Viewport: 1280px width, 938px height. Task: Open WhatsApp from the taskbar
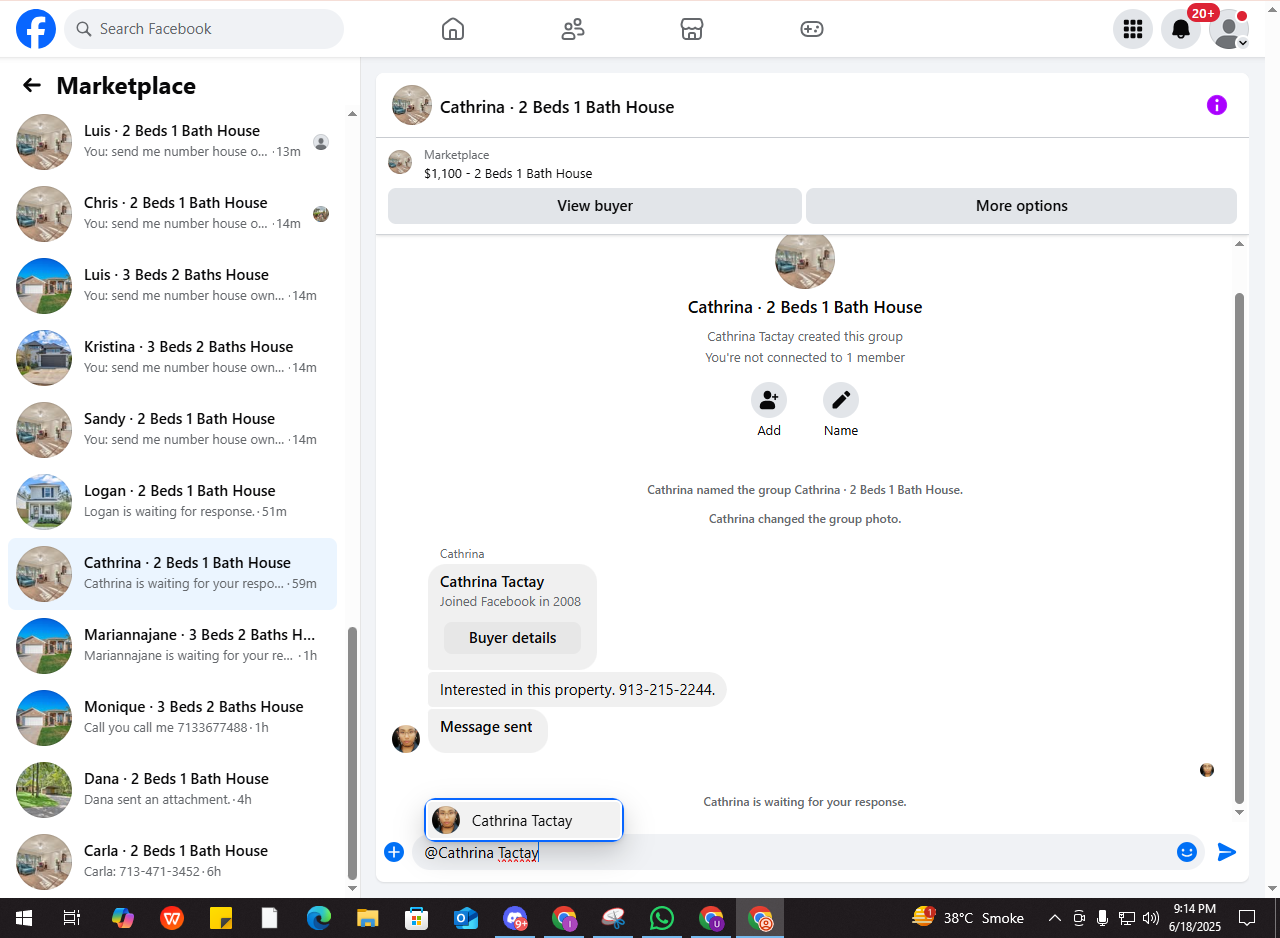coord(662,918)
